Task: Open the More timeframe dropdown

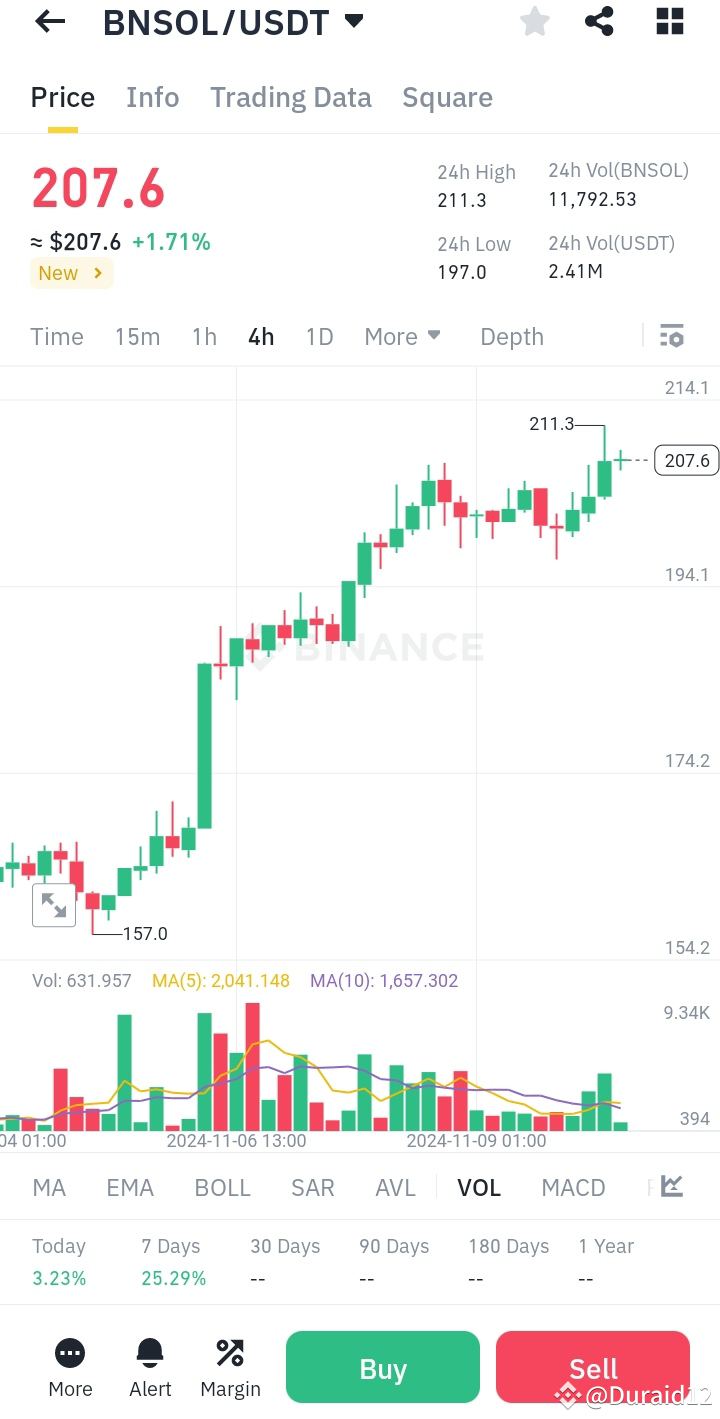Action: click(x=403, y=336)
